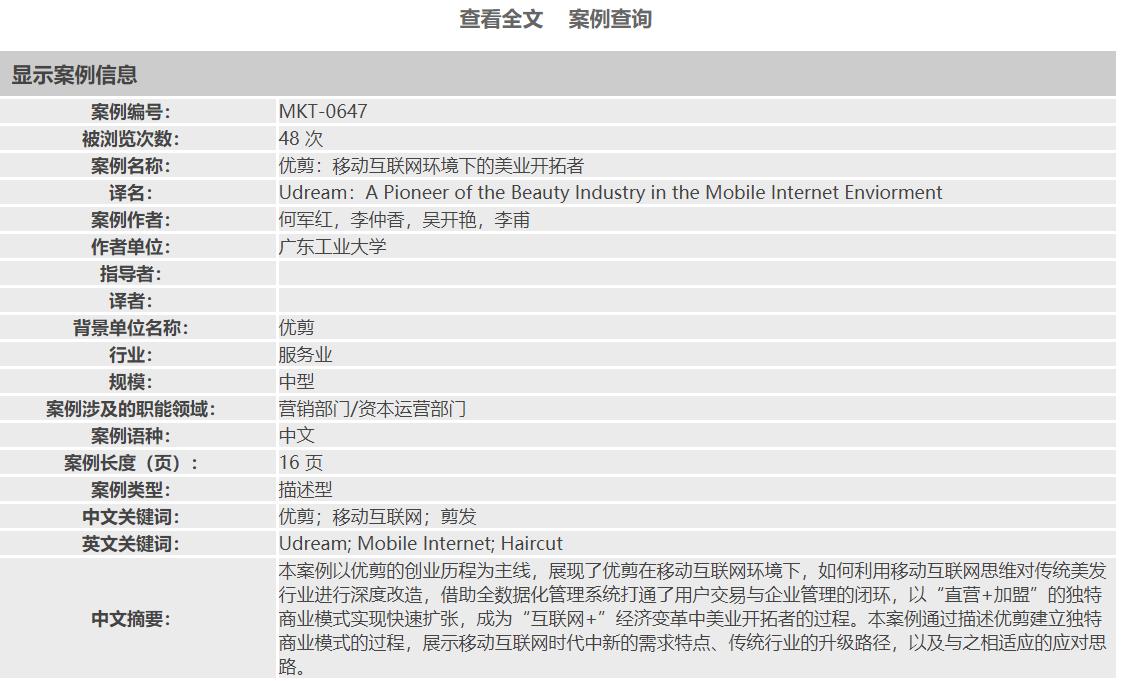Click the 案例涉及的职能领域 label
1121x681 pixels.
click(x=130, y=409)
